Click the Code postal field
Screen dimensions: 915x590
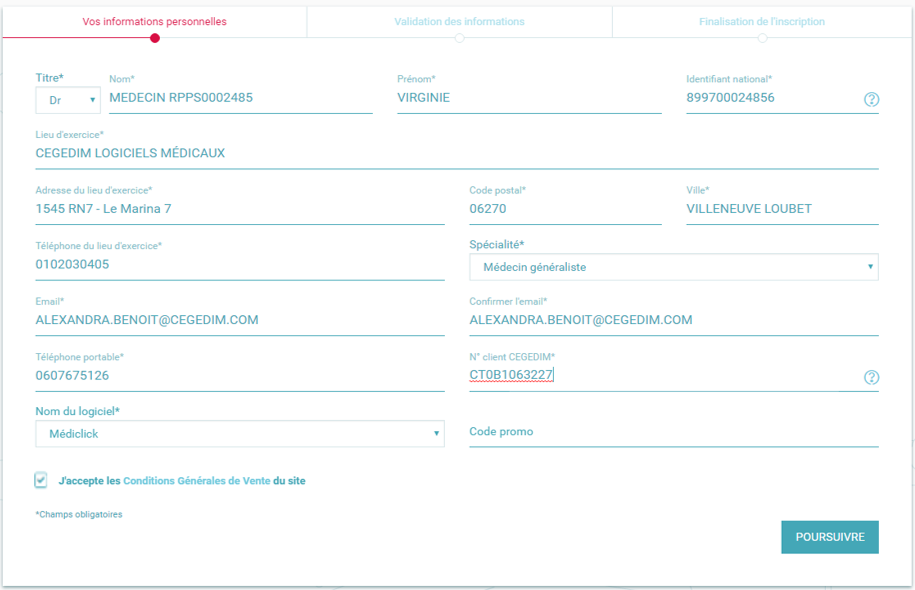click(564, 209)
